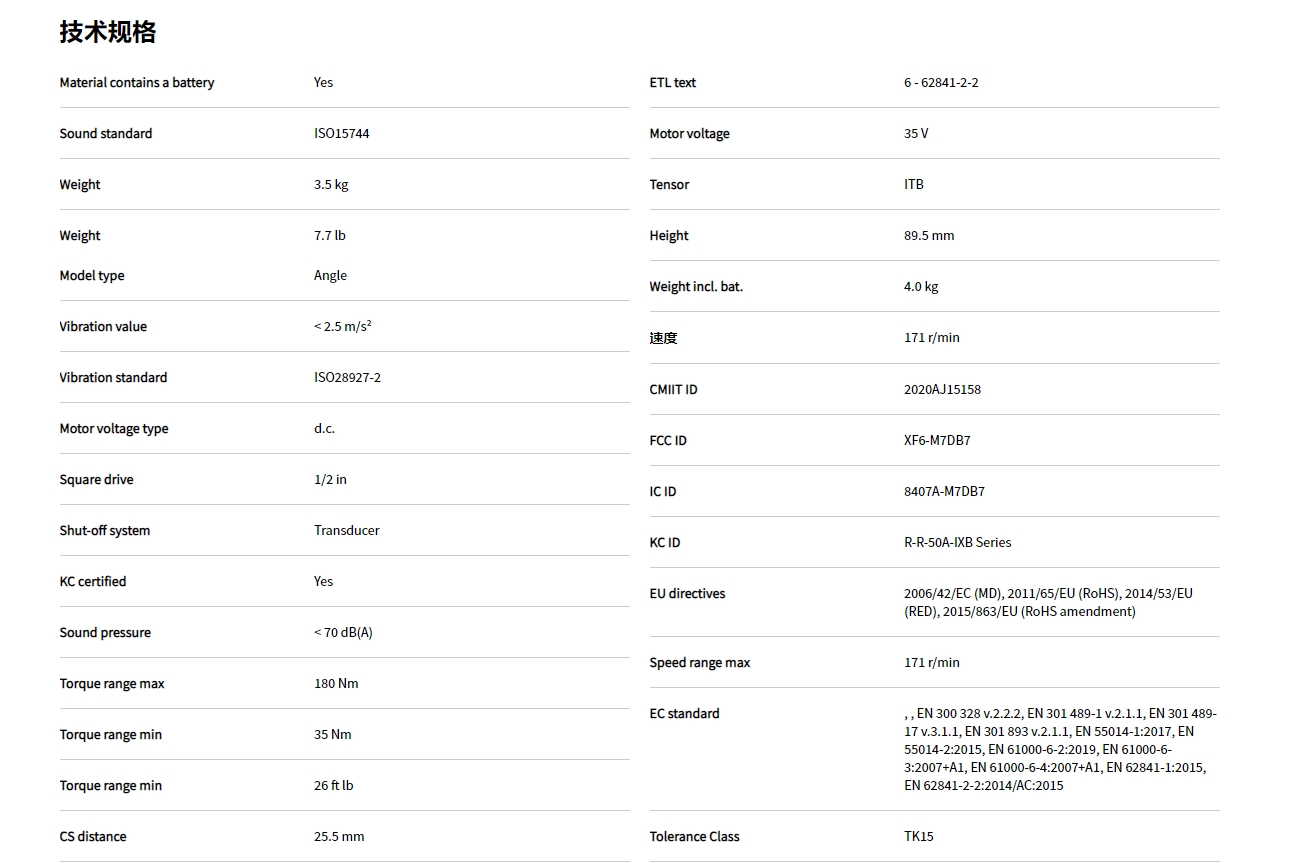Select the Tensor value ITB
This screenshot has height=863, width=1294.
tap(914, 185)
